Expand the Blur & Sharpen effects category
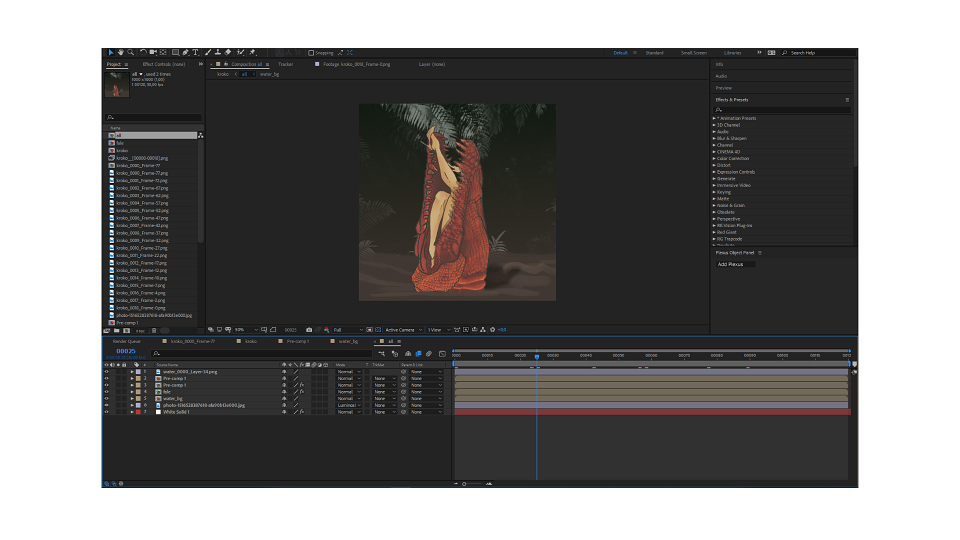960x540 pixels. point(714,138)
